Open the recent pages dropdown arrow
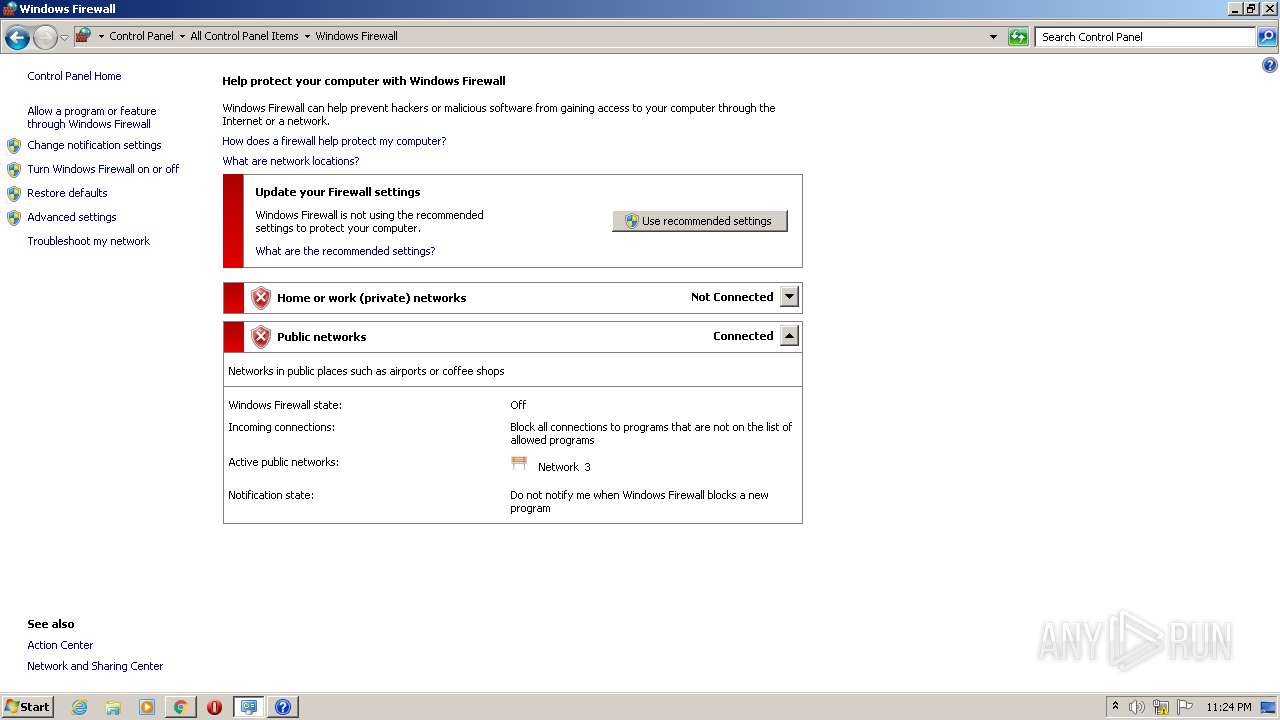The width and height of the screenshot is (1280, 720). (64, 38)
